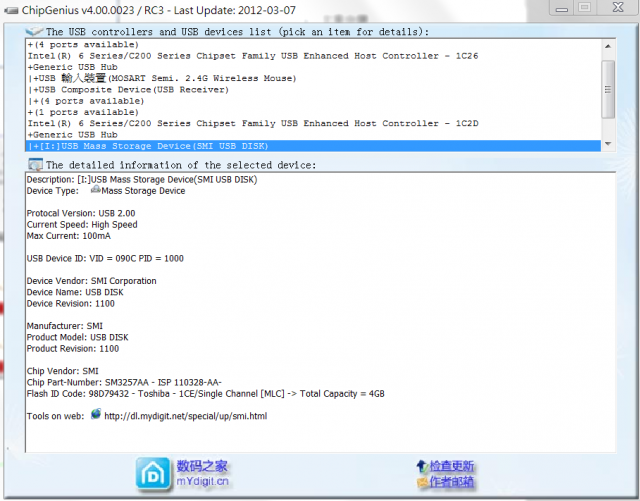Click the 'Description: [I:]USB Mass Storage Device' line

click(x=142, y=180)
